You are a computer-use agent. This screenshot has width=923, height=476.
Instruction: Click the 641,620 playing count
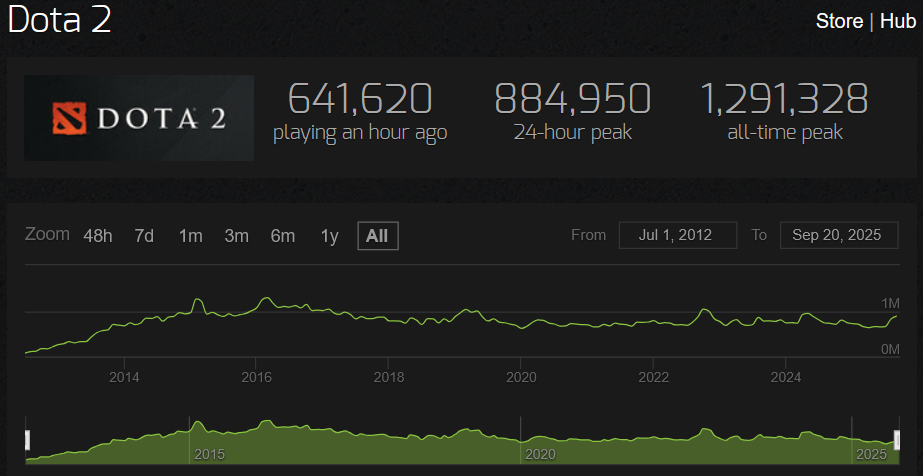click(x=360, y=98)
